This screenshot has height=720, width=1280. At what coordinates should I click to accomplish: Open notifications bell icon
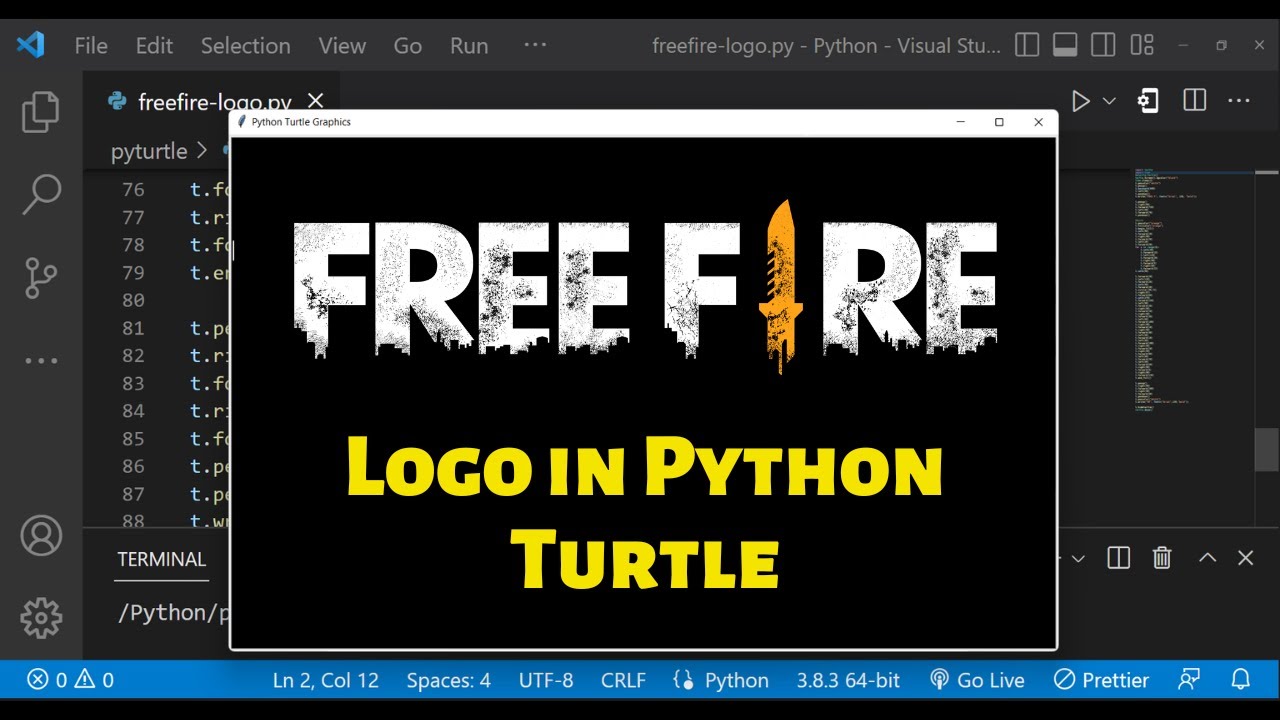click(x=1241, y=680)
